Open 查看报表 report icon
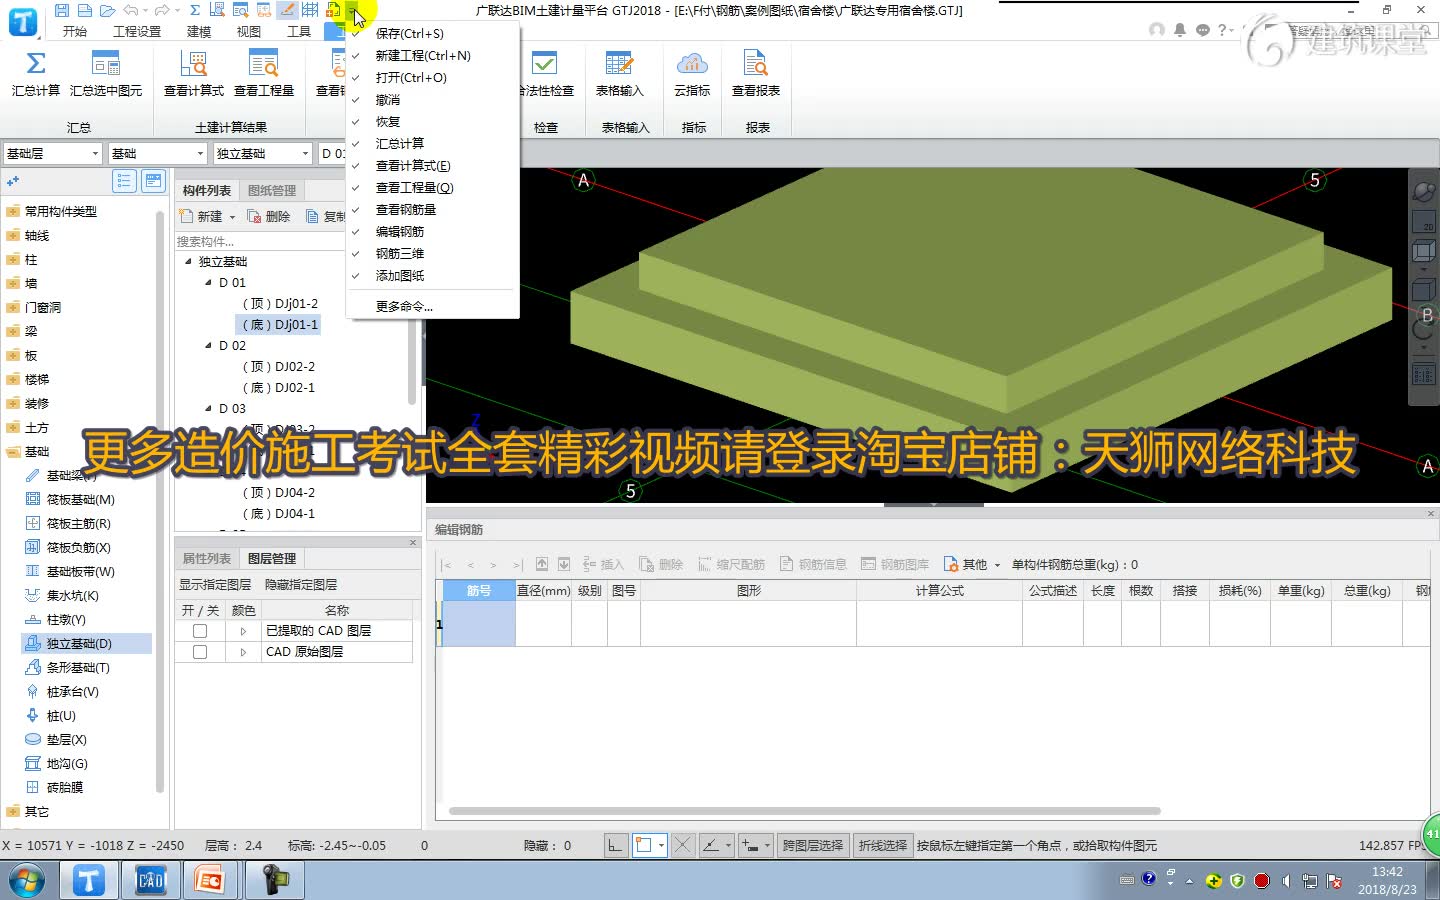Screen dimensions: 1440x900 [756, 64]
